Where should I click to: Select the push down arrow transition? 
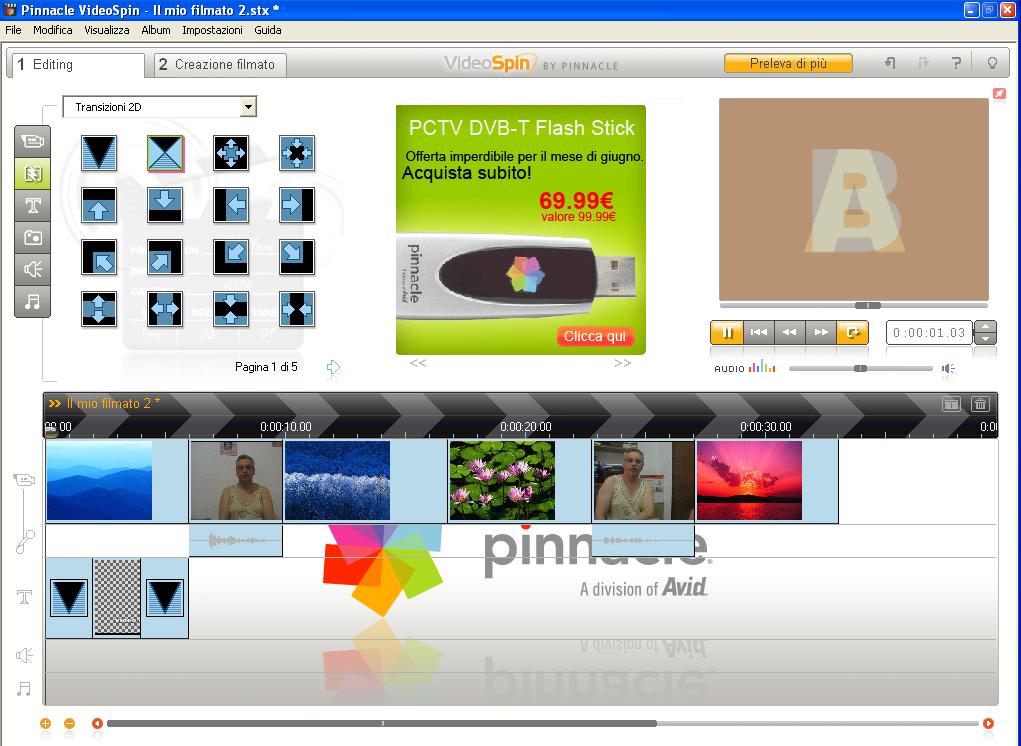tap(165, 205)
